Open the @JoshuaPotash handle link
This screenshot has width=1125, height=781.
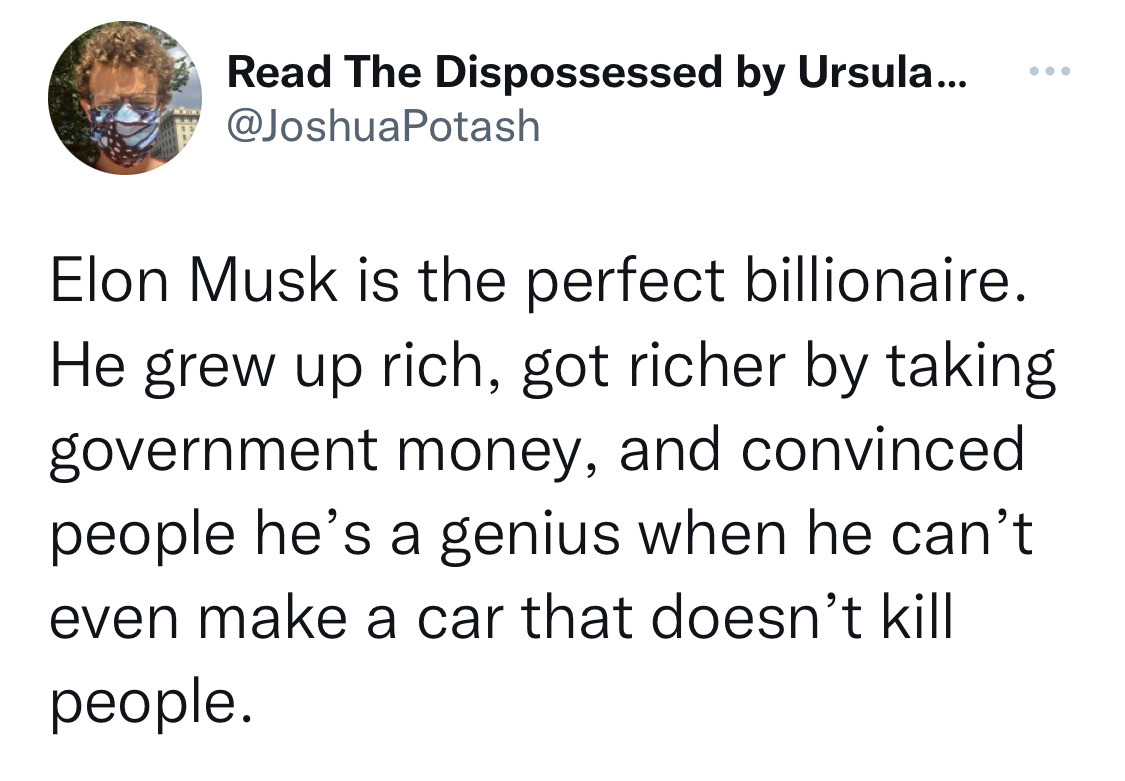click(384, 126)
